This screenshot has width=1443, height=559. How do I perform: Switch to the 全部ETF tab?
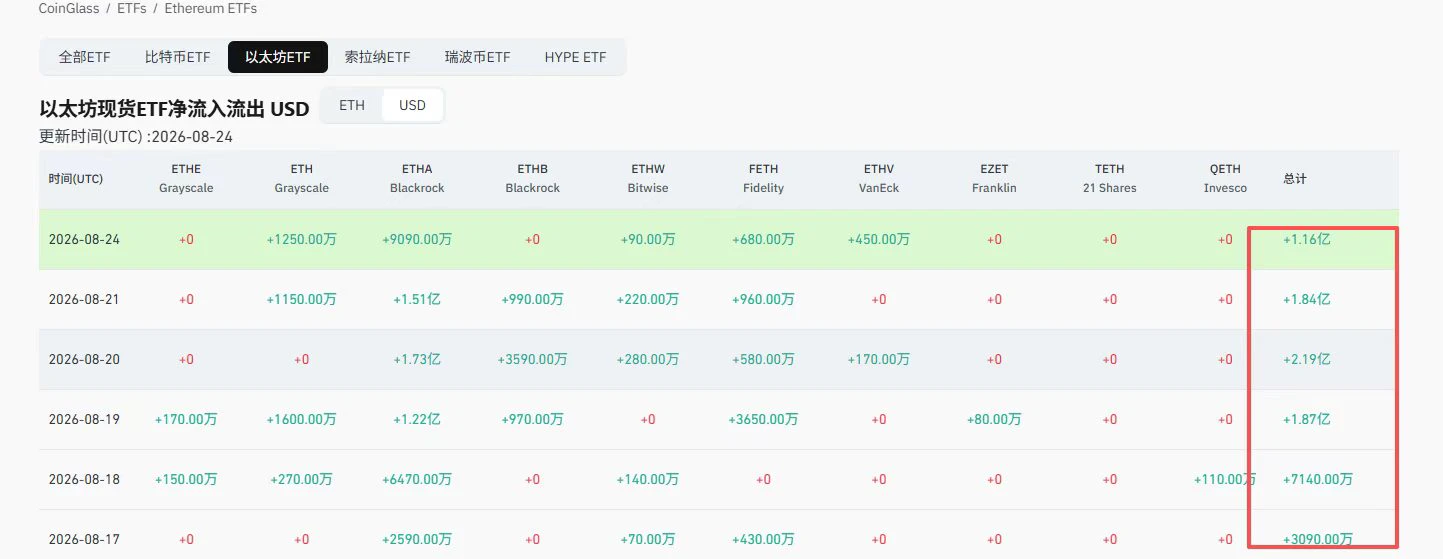[84, 57]
